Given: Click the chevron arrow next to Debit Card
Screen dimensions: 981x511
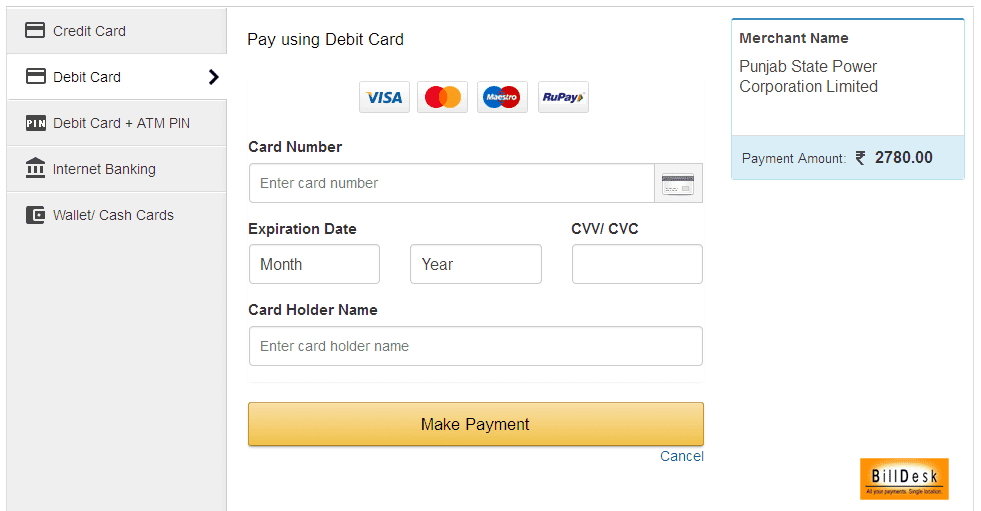Looking at the screenshot, I should click(213, 77).
